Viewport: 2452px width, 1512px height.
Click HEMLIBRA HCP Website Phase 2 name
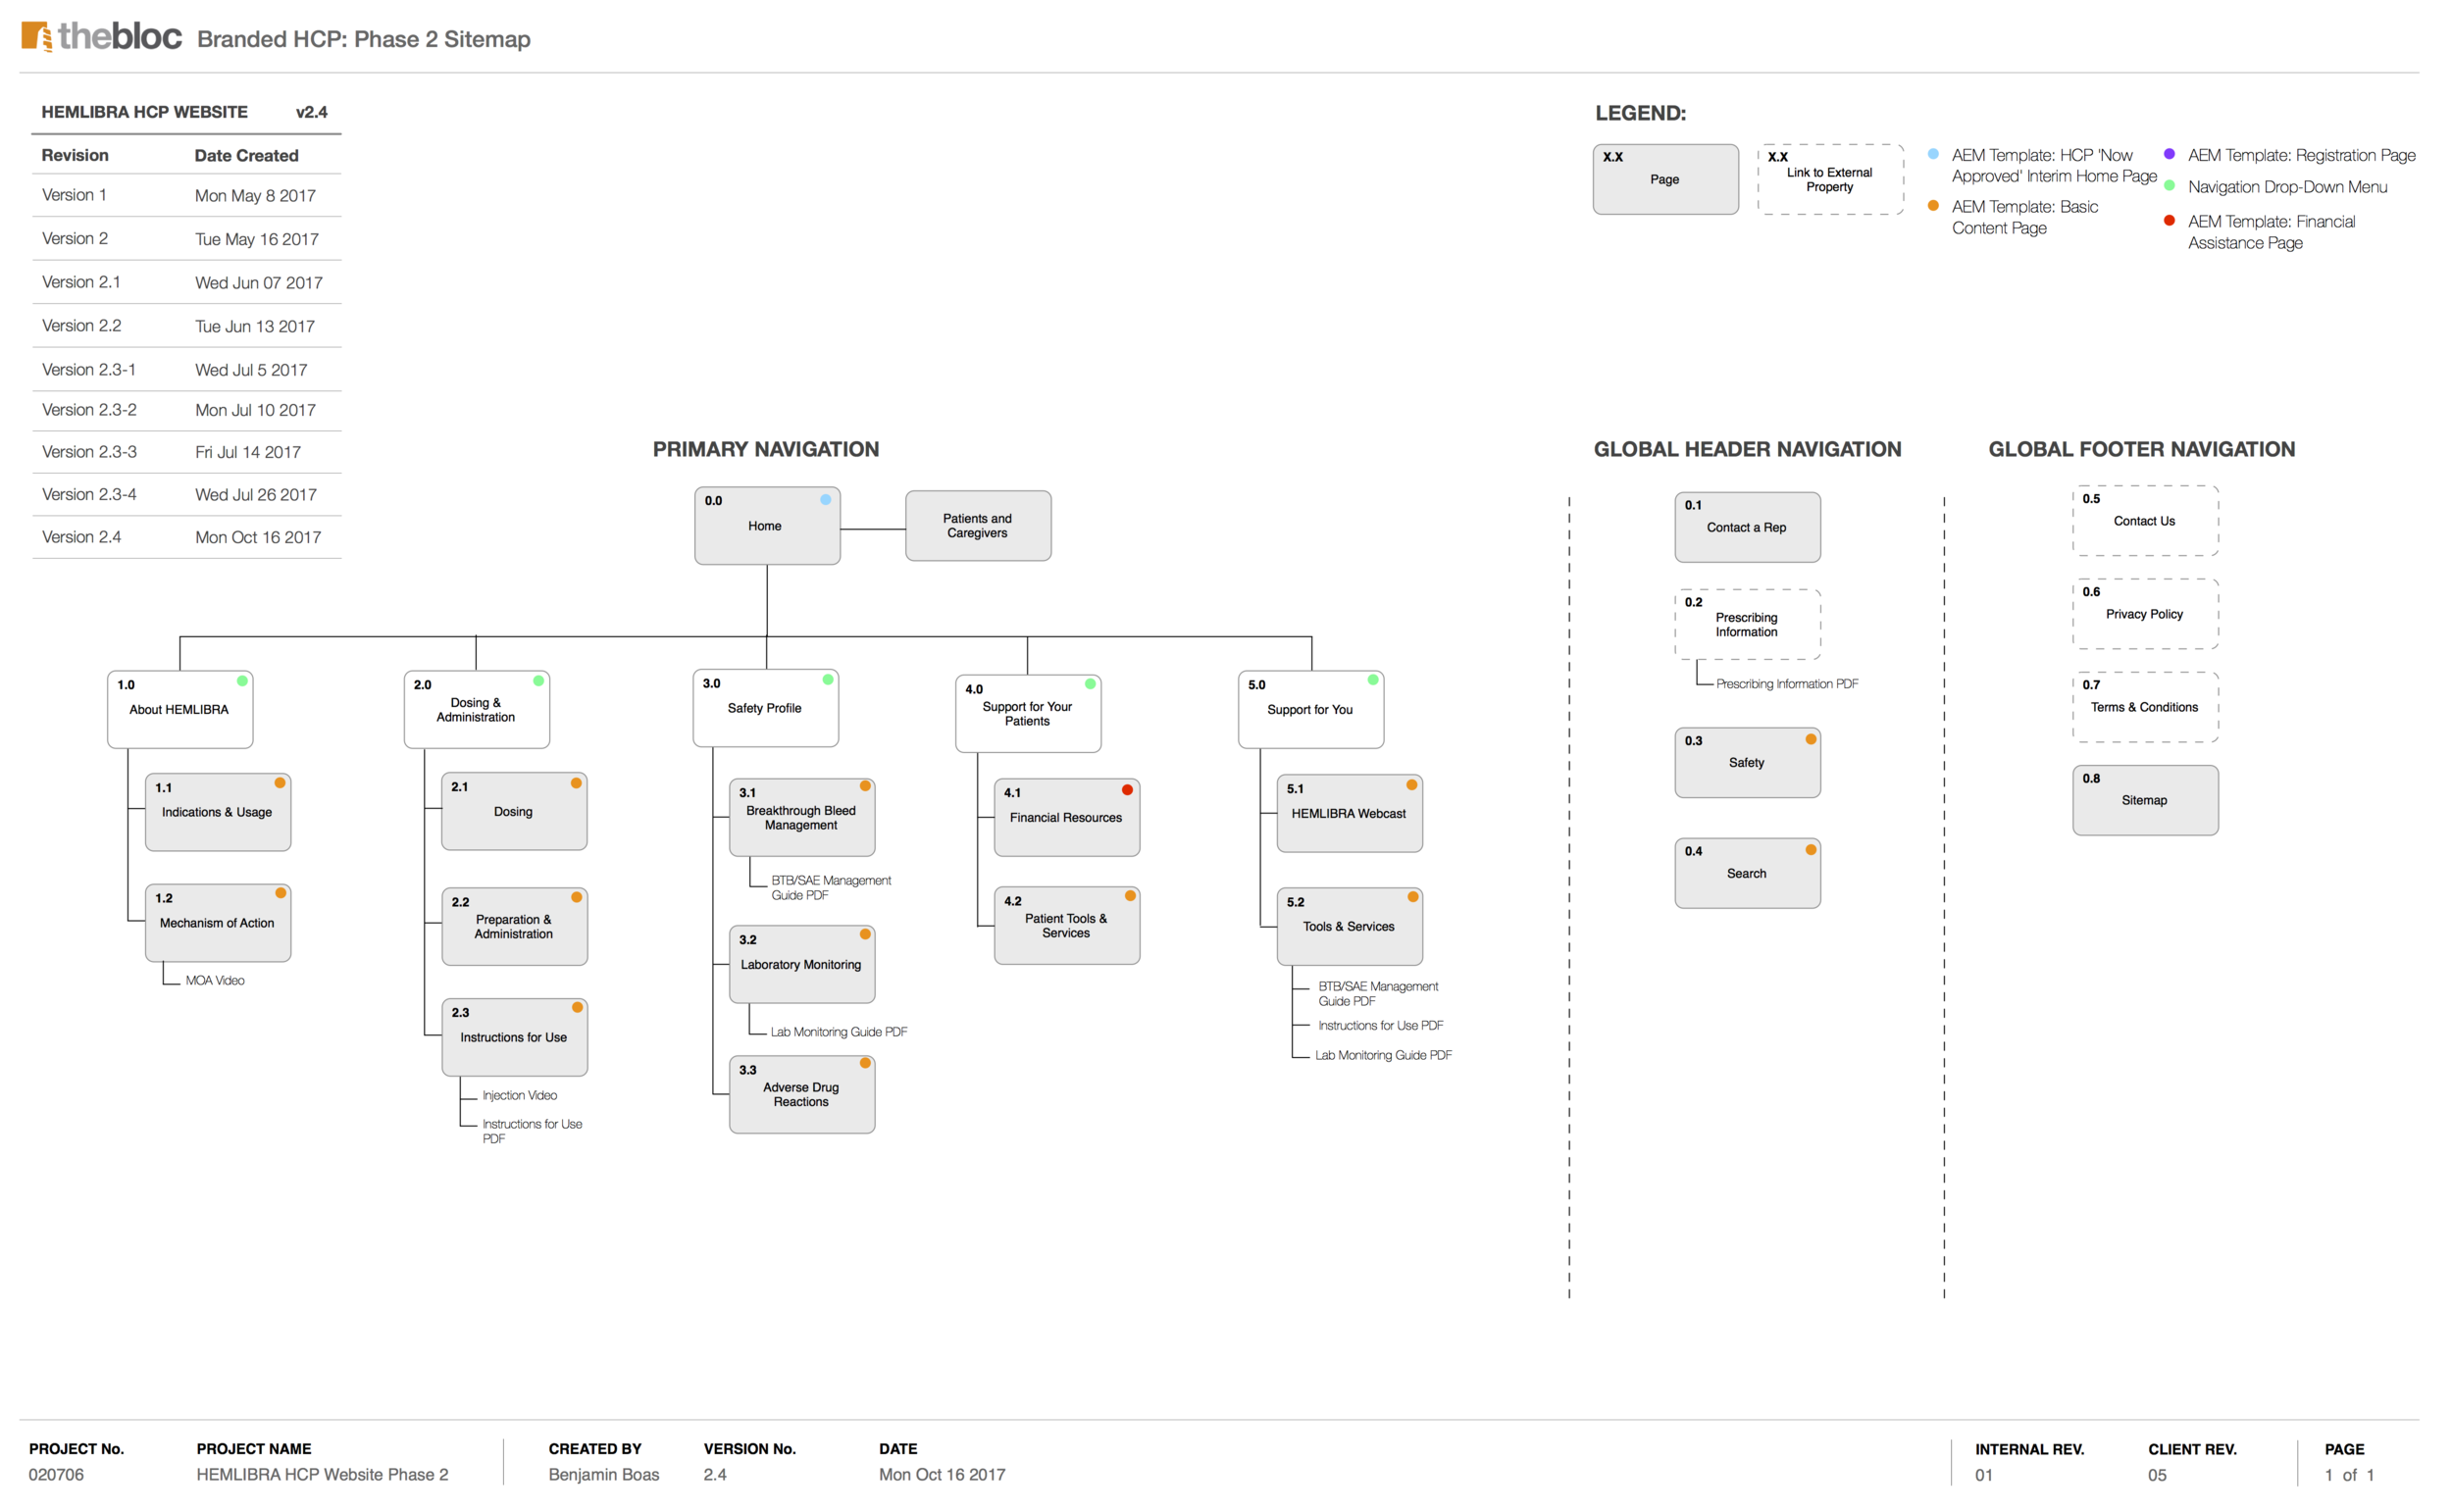tap(322, 1475)
